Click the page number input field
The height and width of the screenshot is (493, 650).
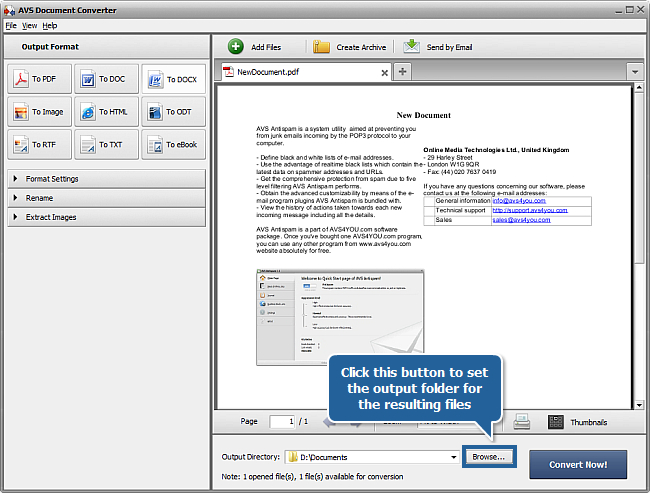pyautogui.click(x=282, y=422)
